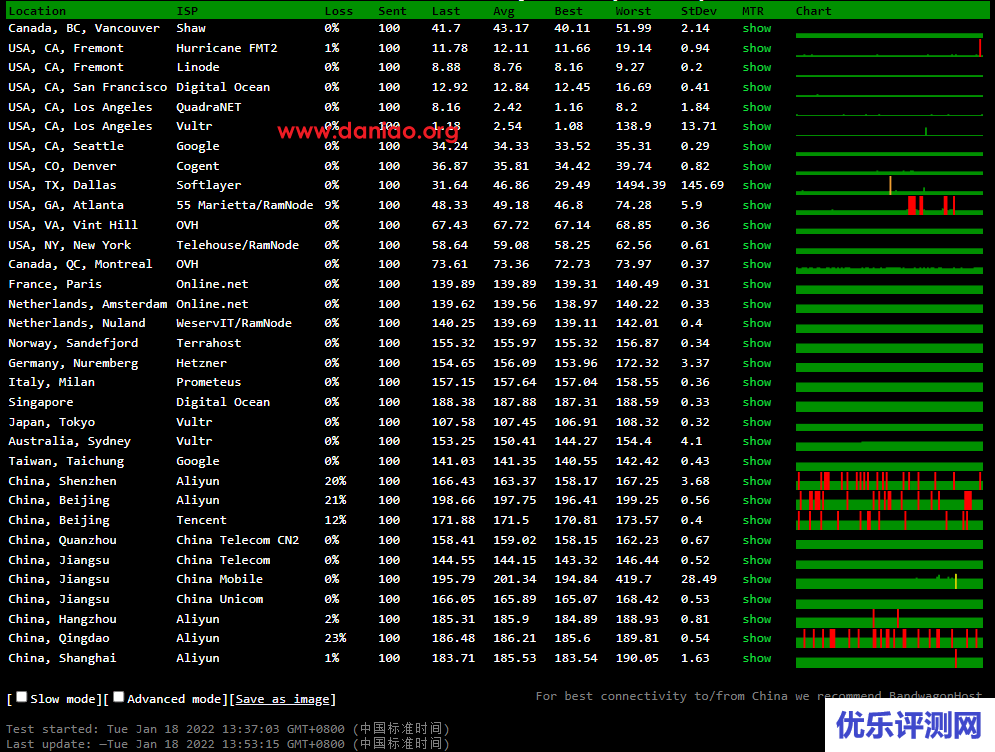Click the ISP column header
Screen dimensions: 995x752
point(187,11)
